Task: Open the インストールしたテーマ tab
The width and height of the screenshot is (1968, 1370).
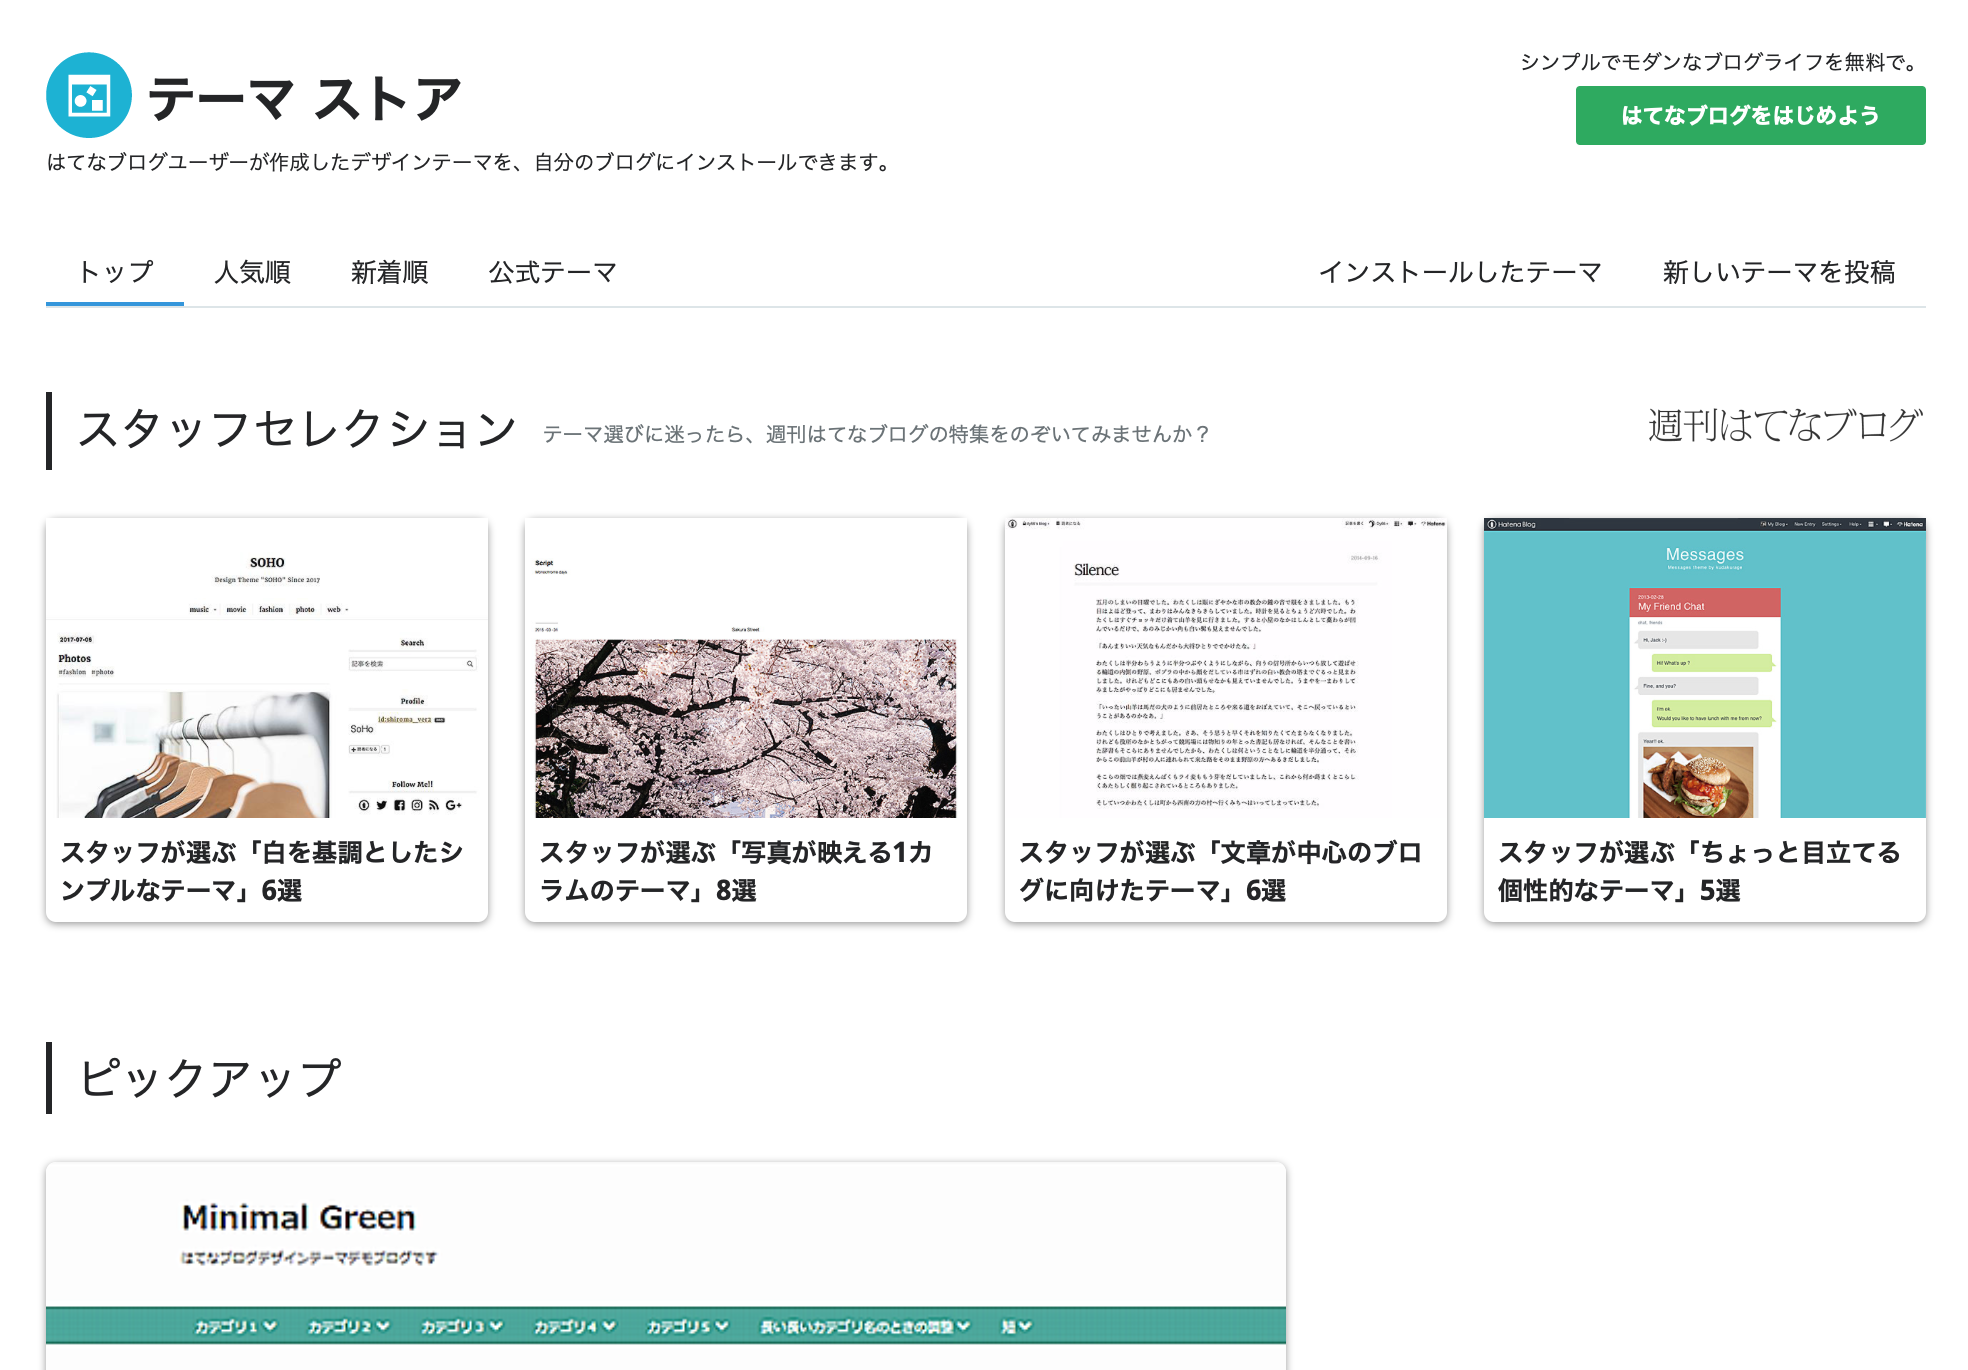Action: 1460,272
